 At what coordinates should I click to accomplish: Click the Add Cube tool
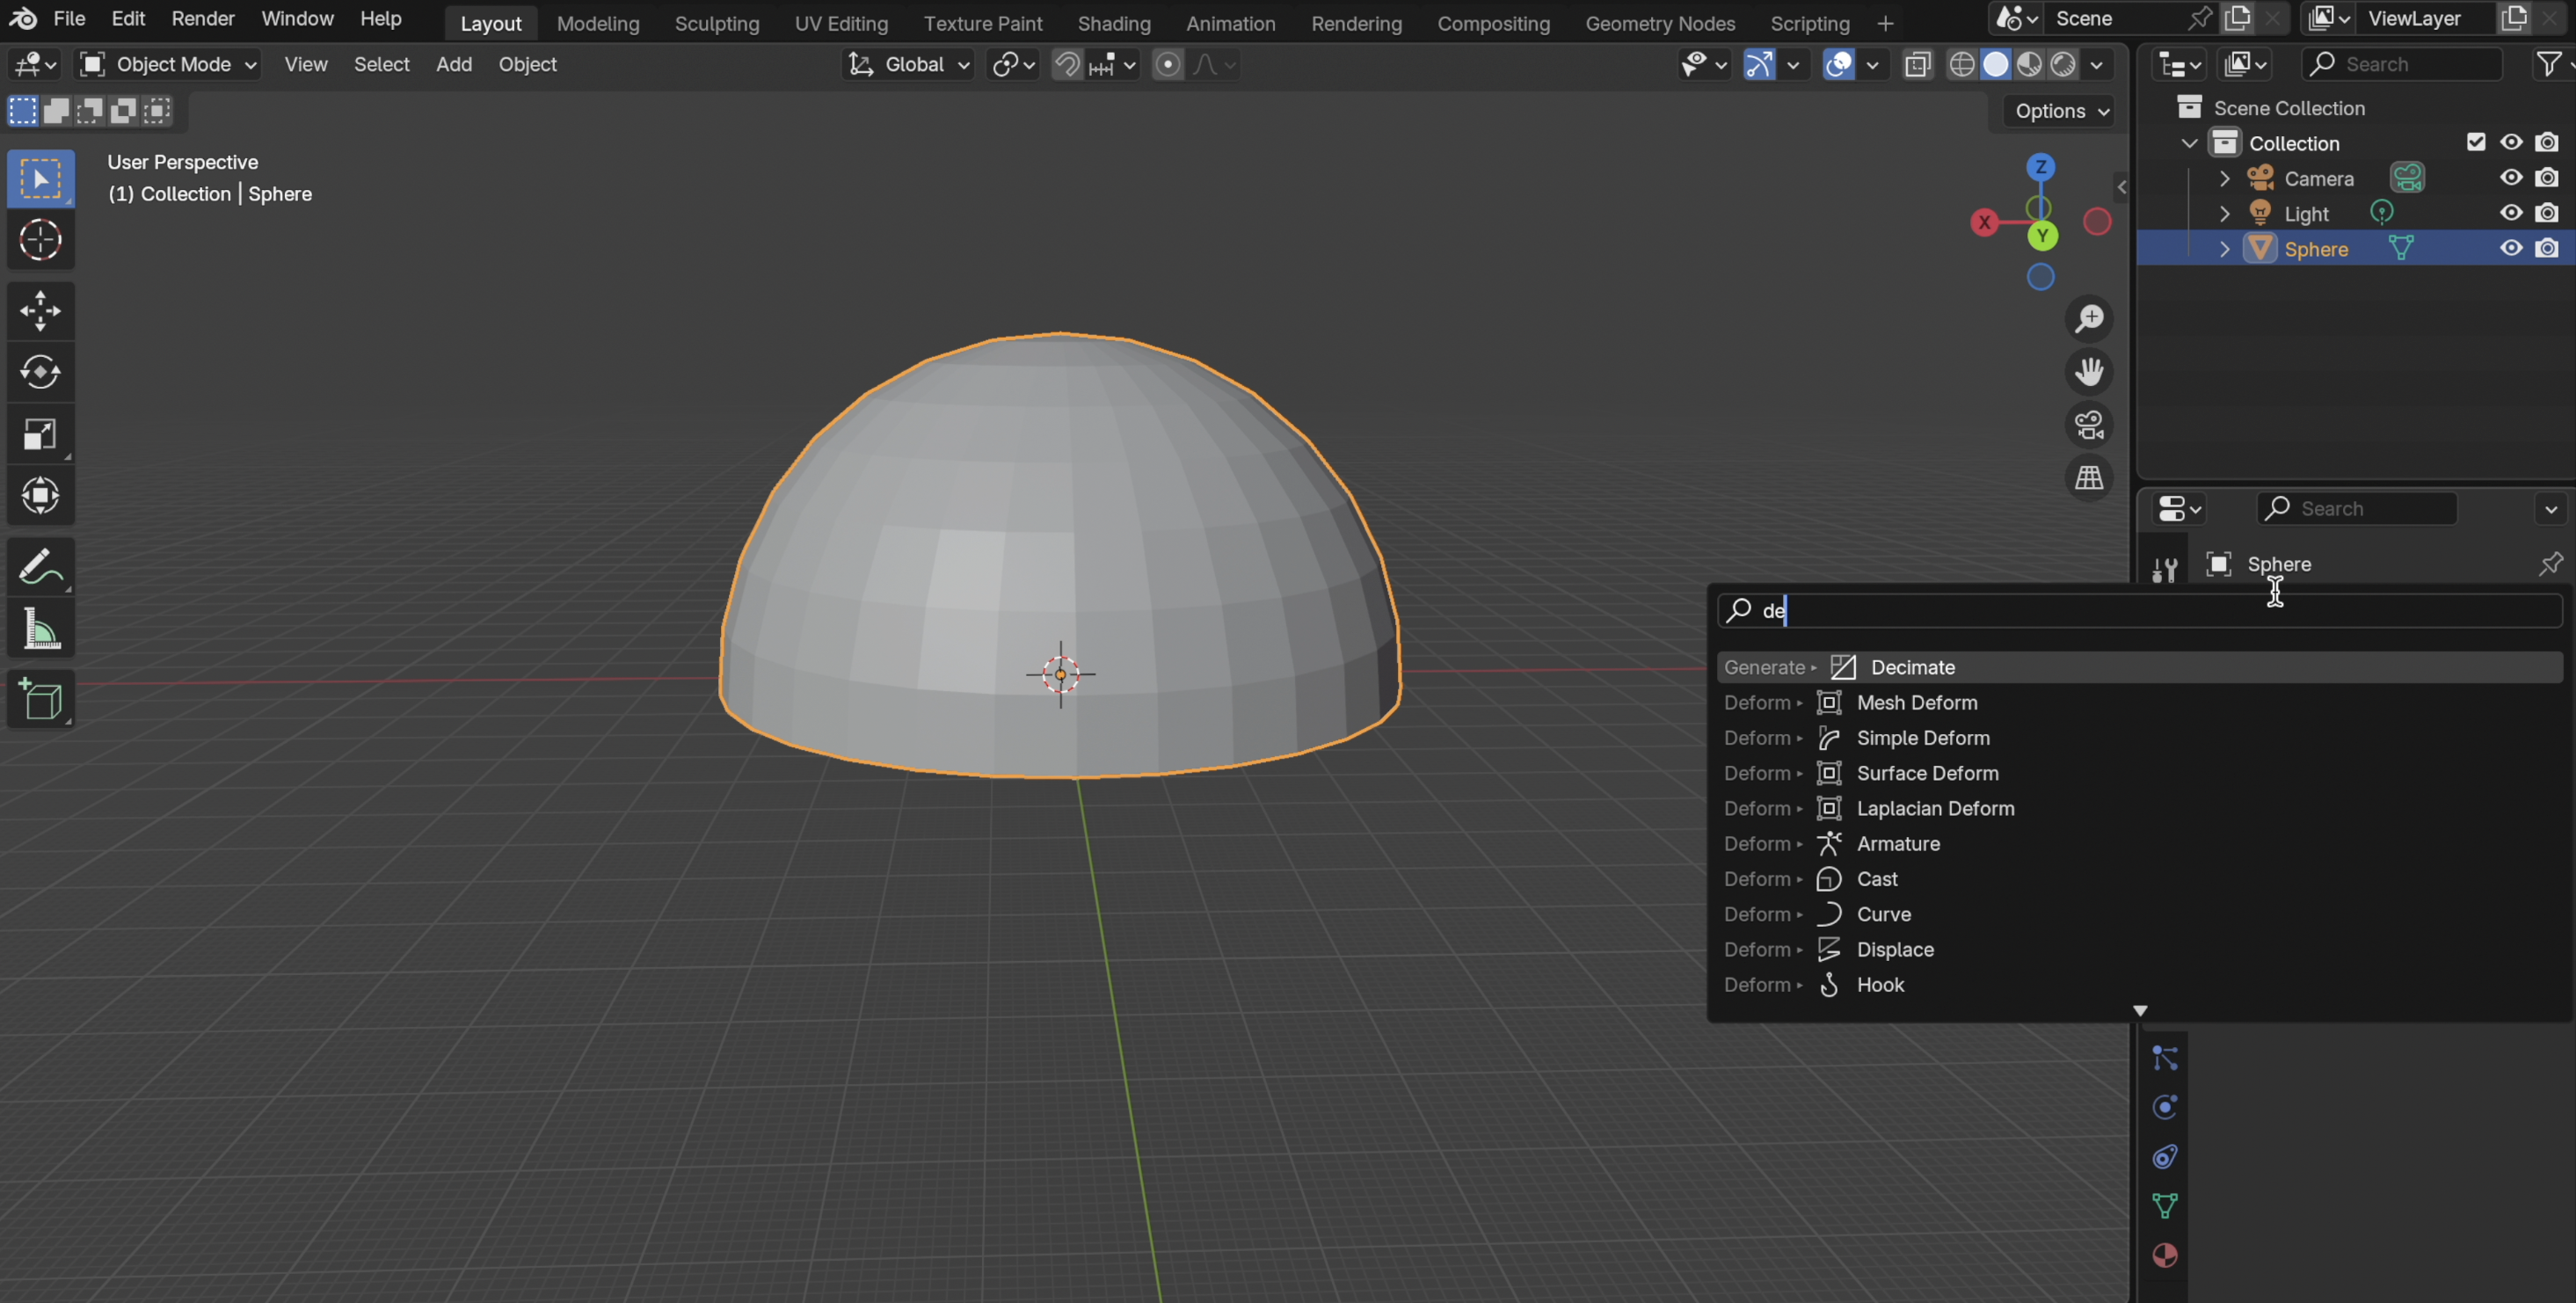[40, 699]
